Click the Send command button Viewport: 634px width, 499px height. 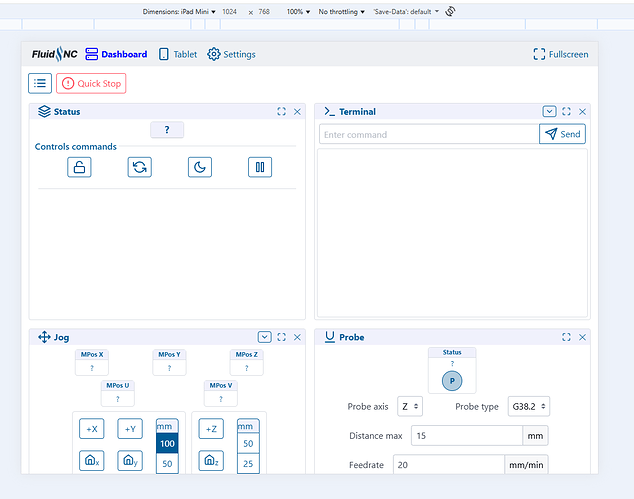point(562,134)
